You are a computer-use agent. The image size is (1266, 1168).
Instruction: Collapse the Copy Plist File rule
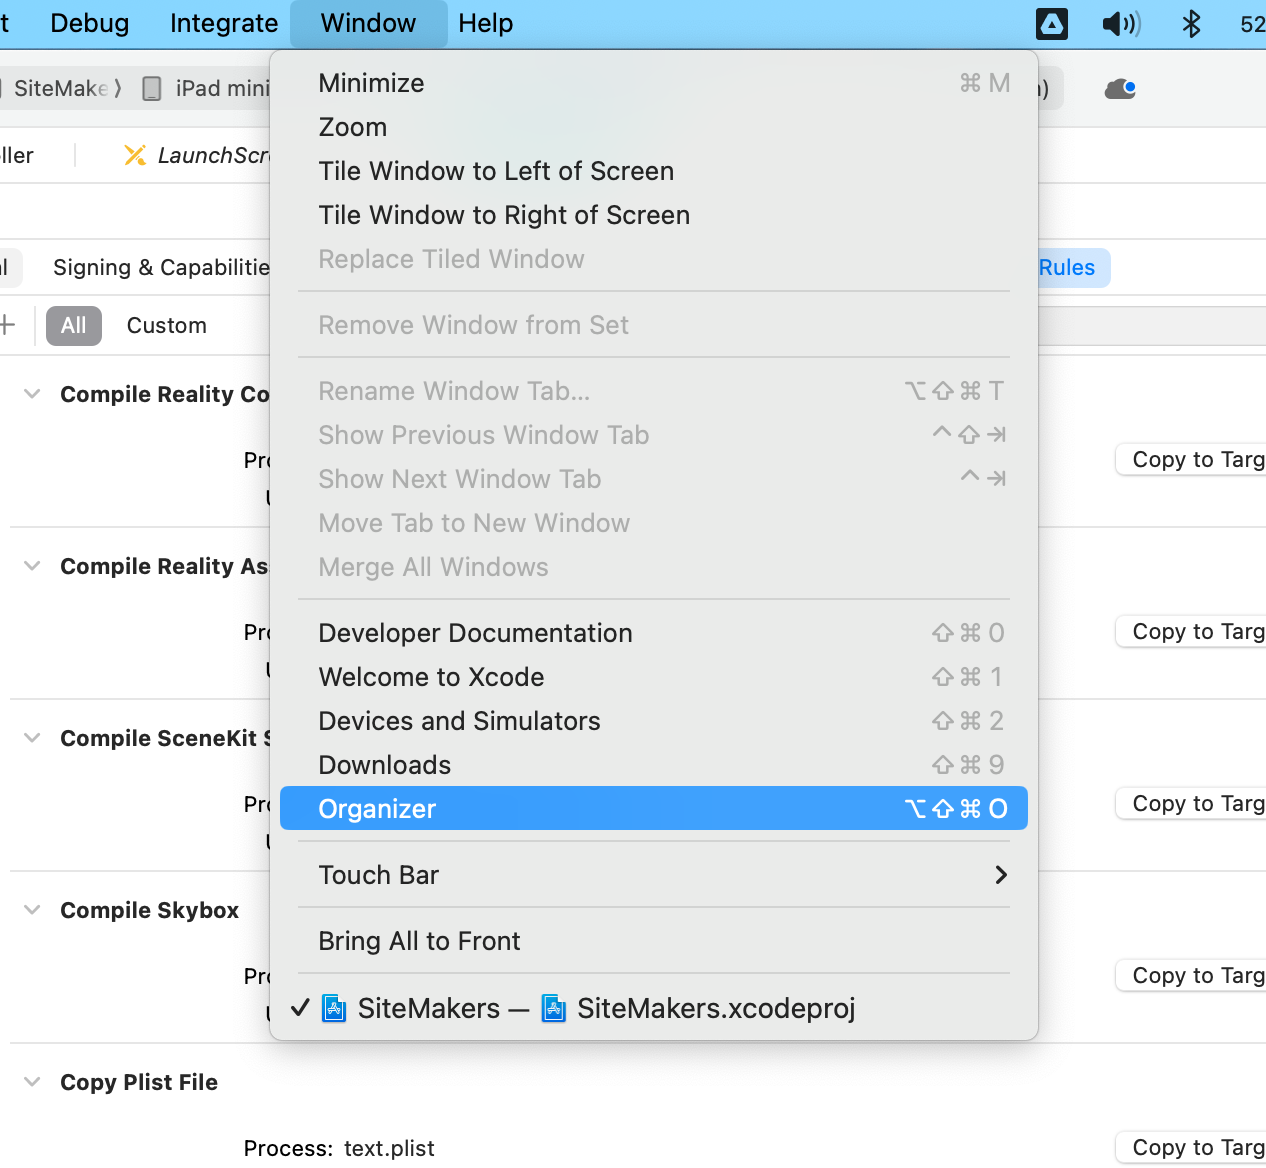point(32,1082)
